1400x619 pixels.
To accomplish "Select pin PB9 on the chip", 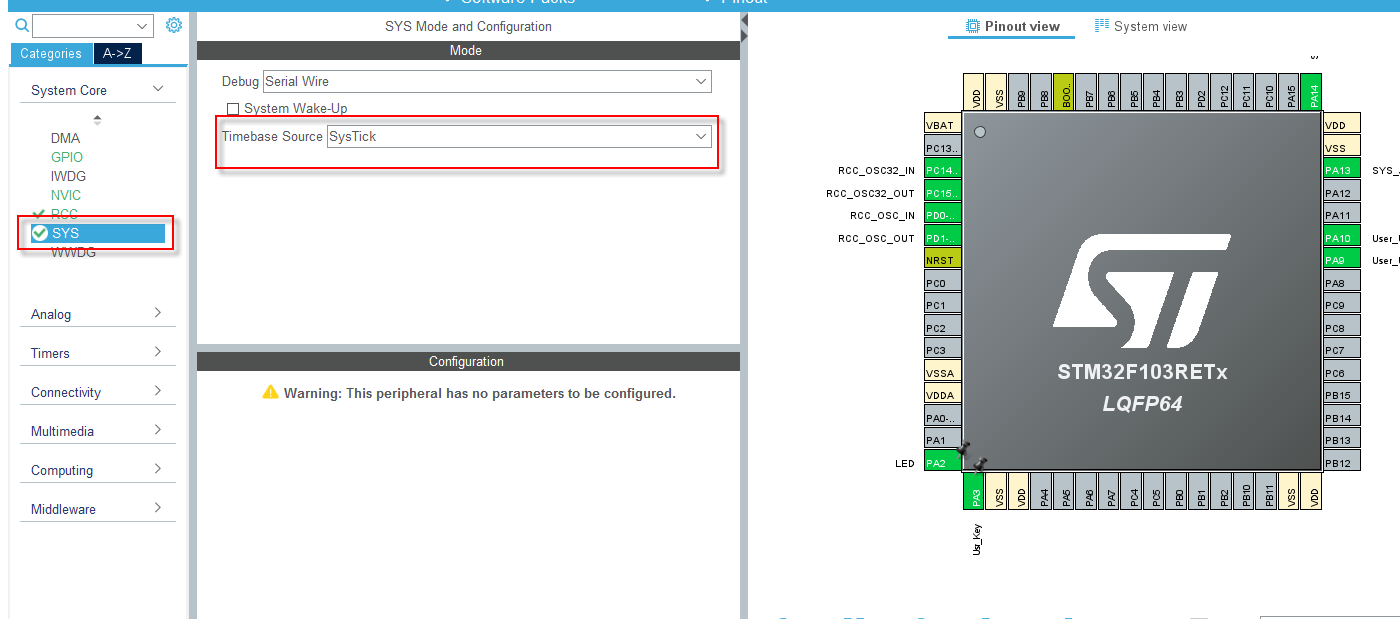I will tap(1019, 92).
